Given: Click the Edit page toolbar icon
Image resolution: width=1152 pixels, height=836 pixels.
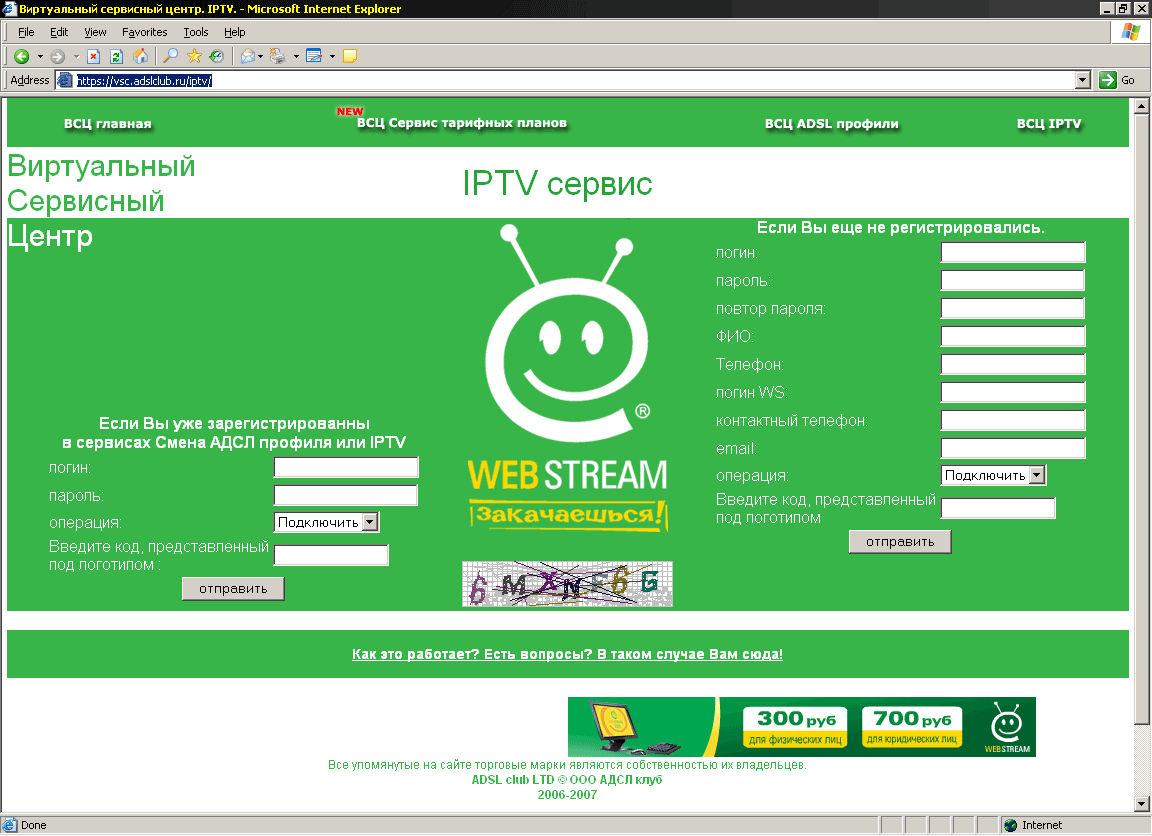Looking at the screenshot, I should pos(314,57).
